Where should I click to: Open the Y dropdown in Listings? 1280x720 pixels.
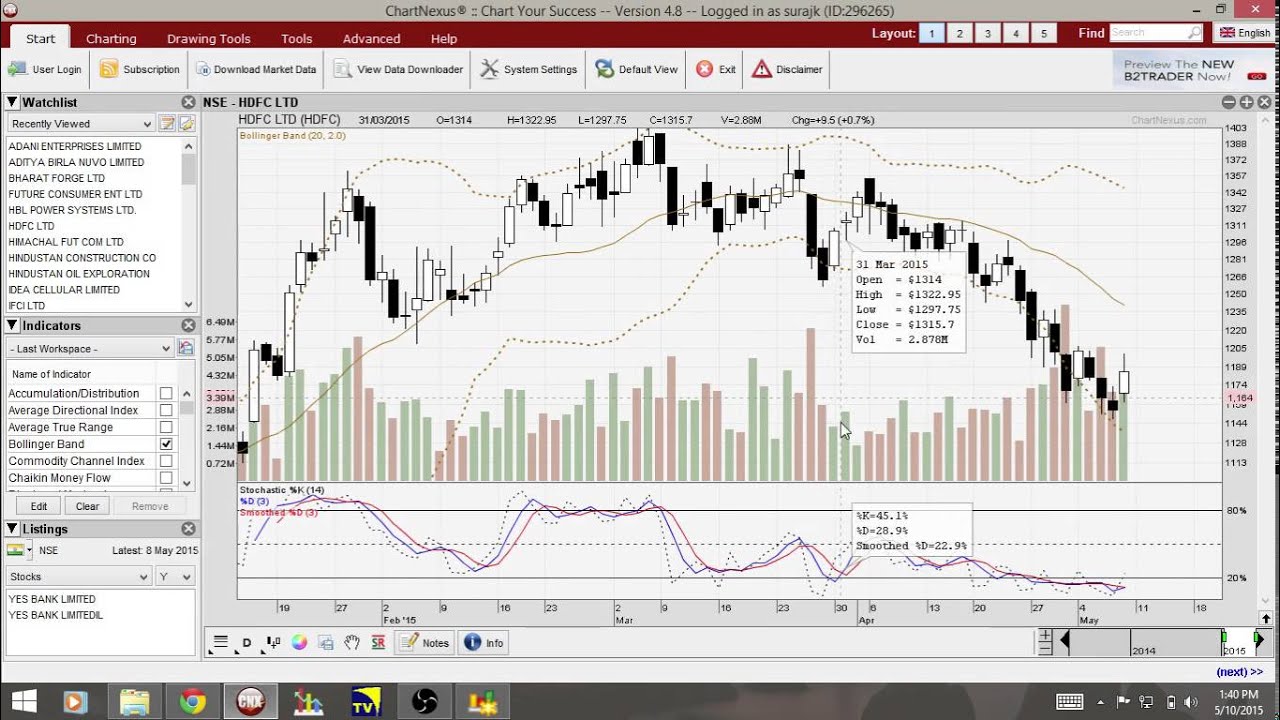point(174,577)
